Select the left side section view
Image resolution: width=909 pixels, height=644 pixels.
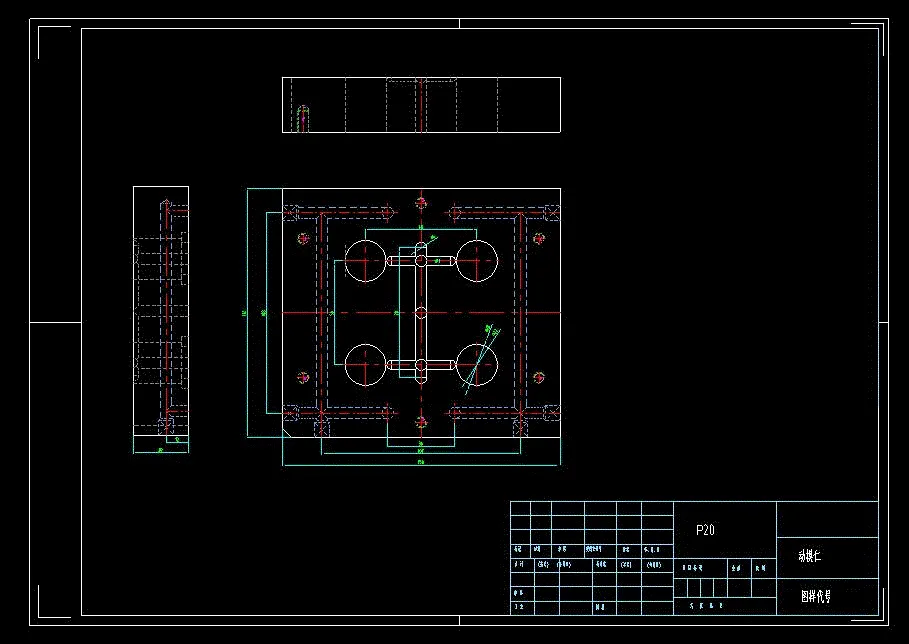[161, 311]
